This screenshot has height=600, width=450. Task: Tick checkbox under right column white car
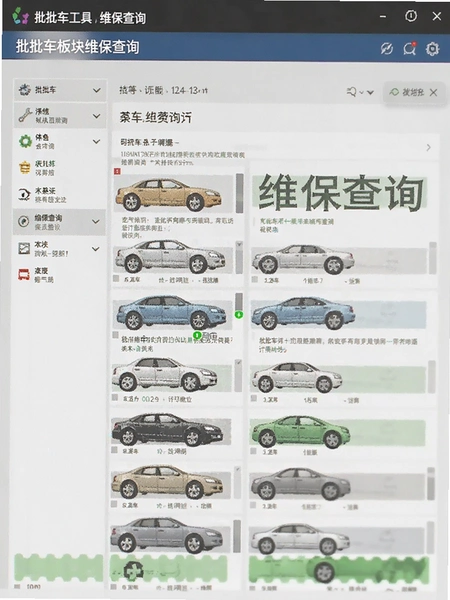click(254, 398)
